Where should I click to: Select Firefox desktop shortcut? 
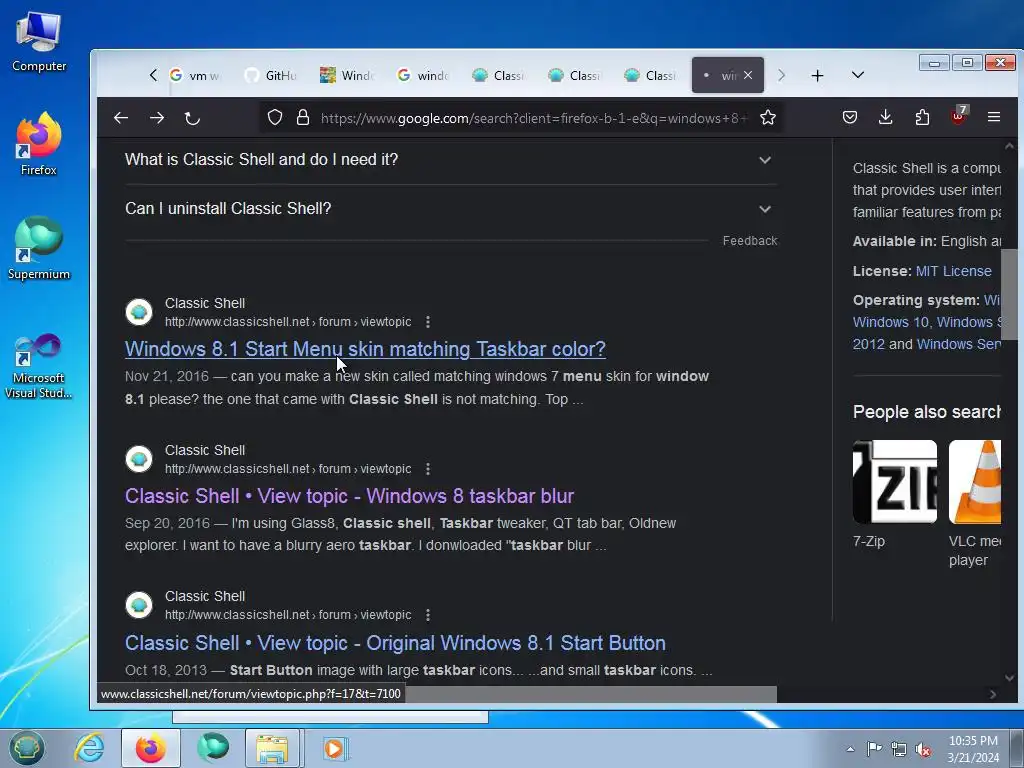39,144
